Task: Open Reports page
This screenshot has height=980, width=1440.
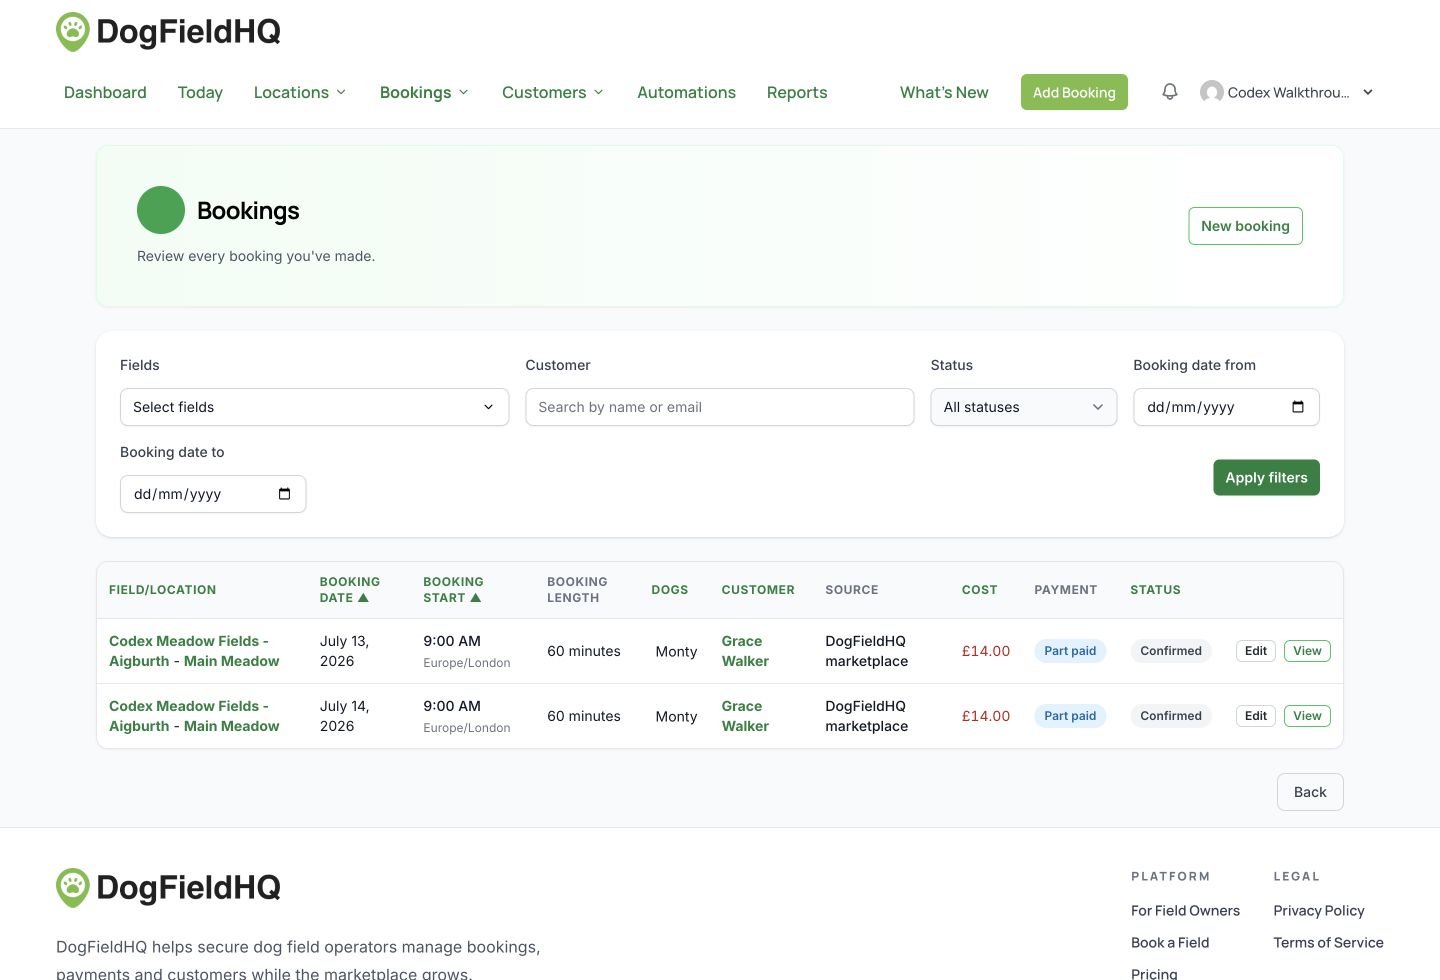Action: (797, 92)
